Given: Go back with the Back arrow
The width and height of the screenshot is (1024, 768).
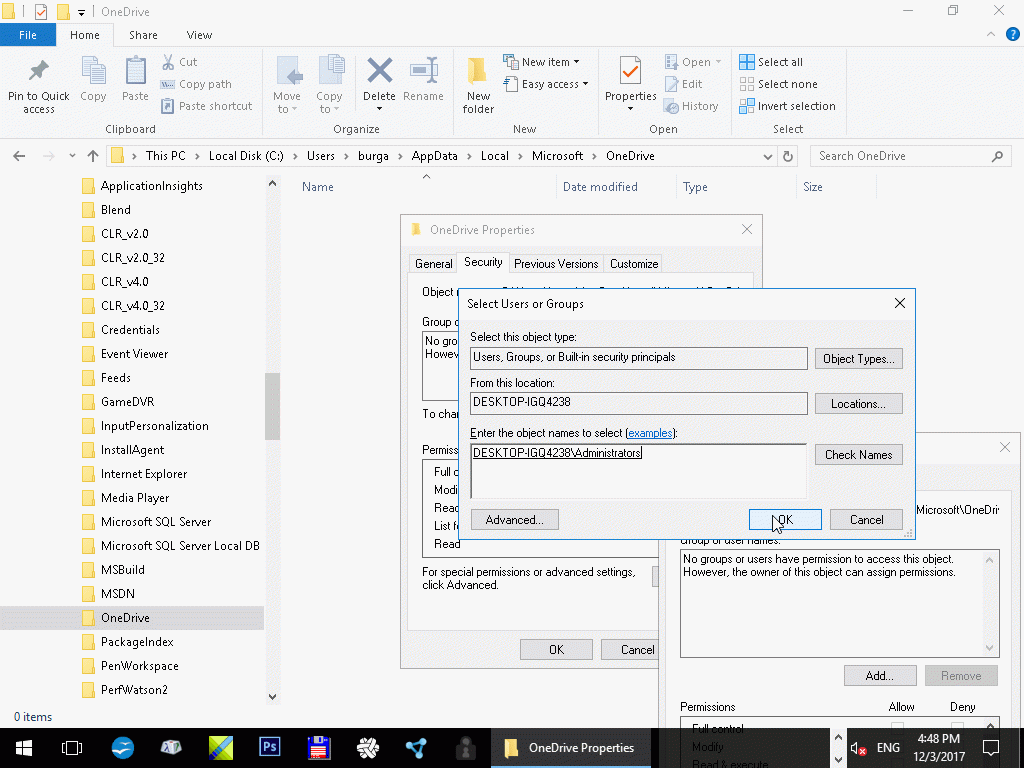Looking at the screenshot, I should point(19,156).
